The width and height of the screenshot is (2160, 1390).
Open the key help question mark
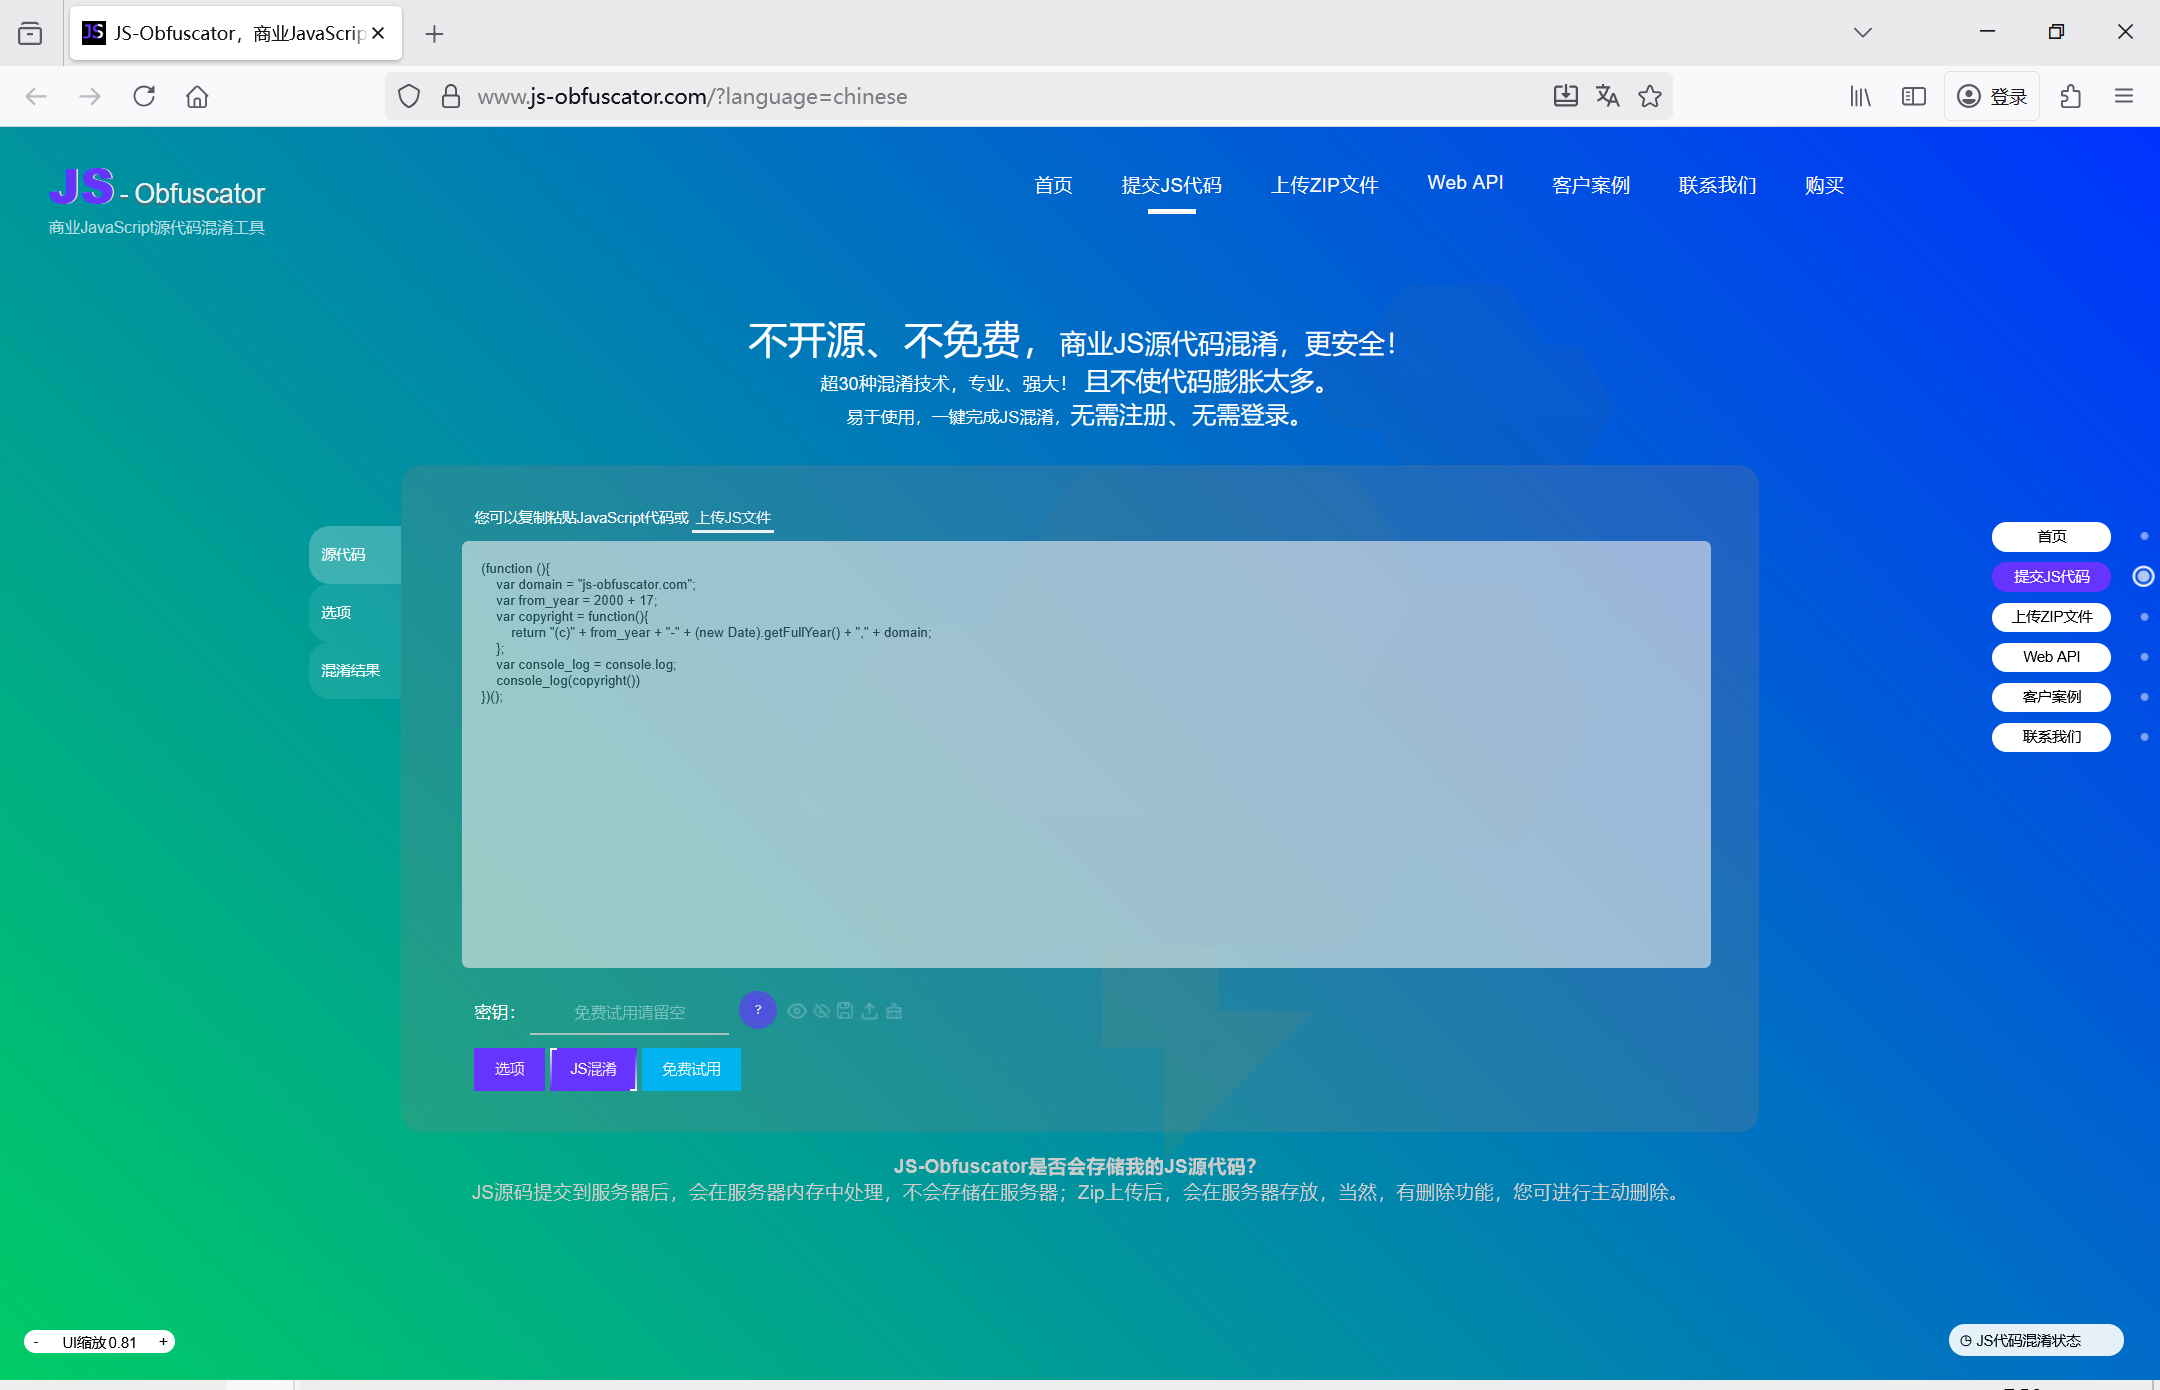point(758,1010)
